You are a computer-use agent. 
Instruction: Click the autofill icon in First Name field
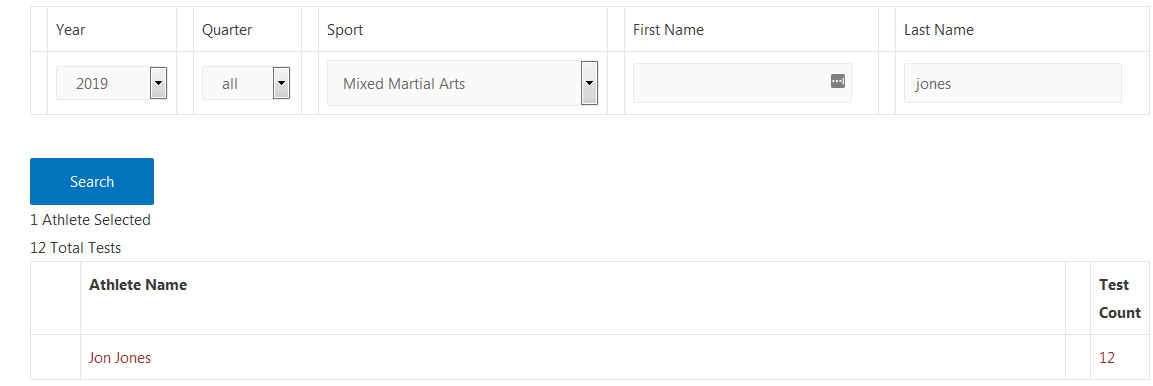[x=838, y=81]
